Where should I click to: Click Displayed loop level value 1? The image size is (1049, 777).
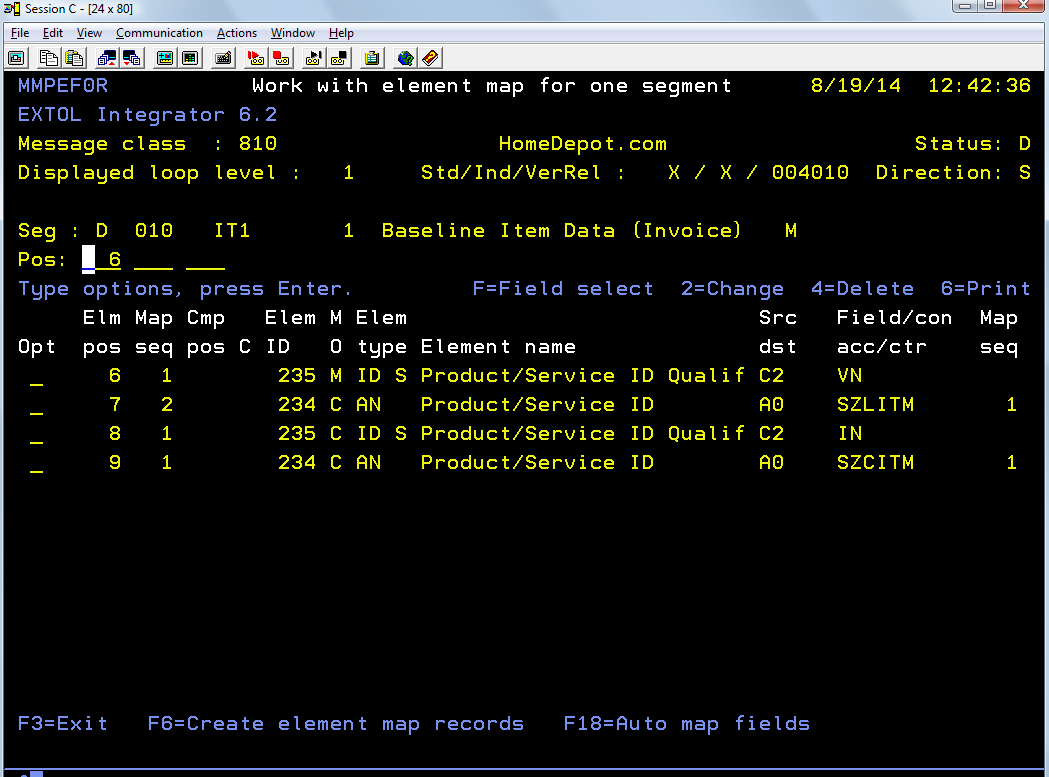tap(349, 173)
